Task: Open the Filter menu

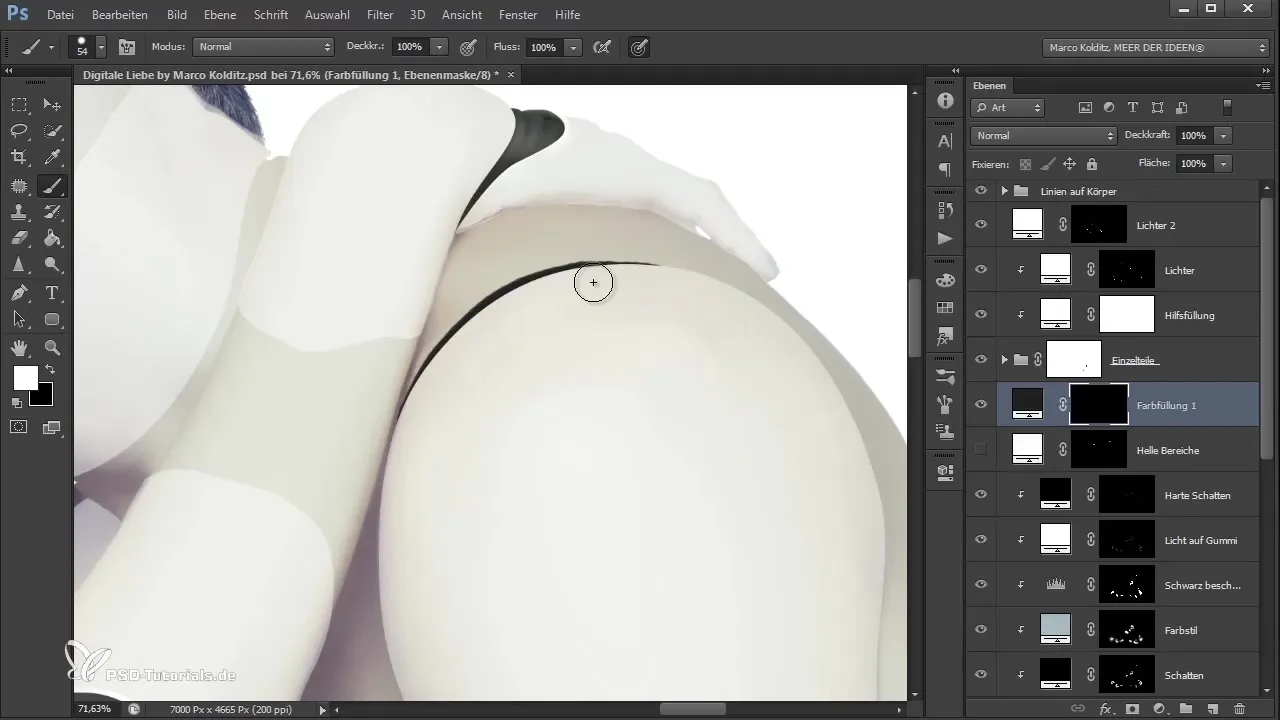Action: pyautogui.click(x=380, y=15)
